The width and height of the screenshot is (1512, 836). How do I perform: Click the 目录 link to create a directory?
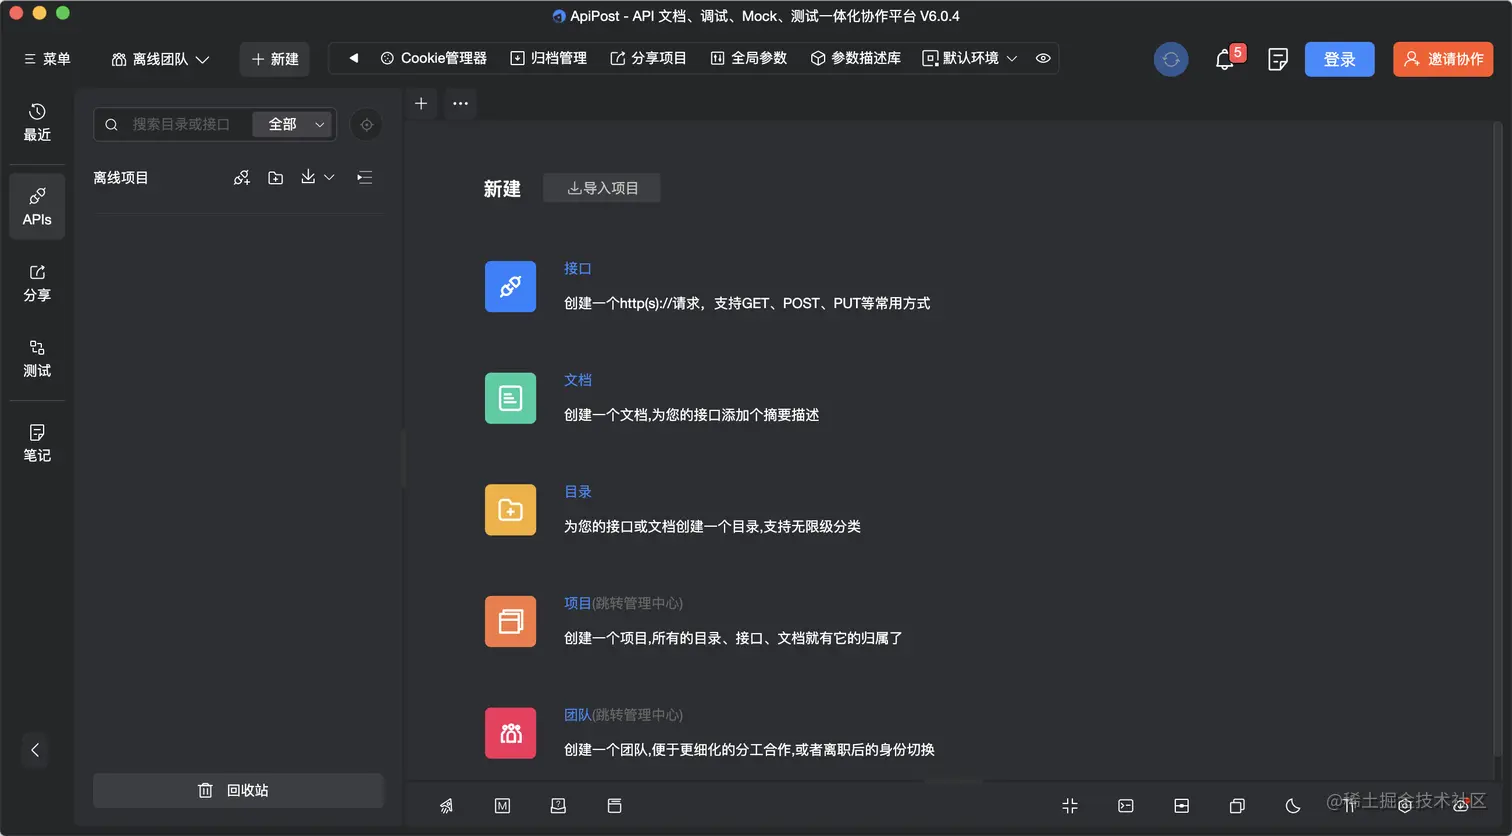point(578,492)
